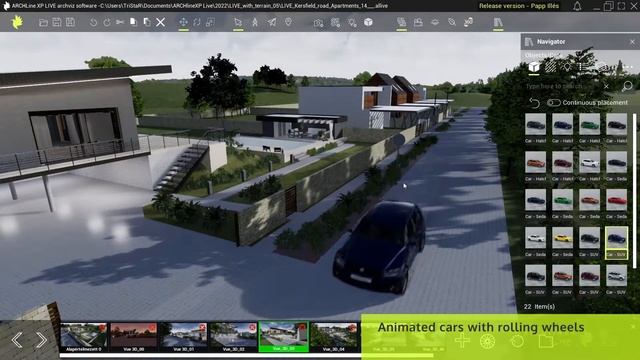This screenshot has width=640, height=360.
Task: Click the light bulb settings icon
Action: [352, 22]
